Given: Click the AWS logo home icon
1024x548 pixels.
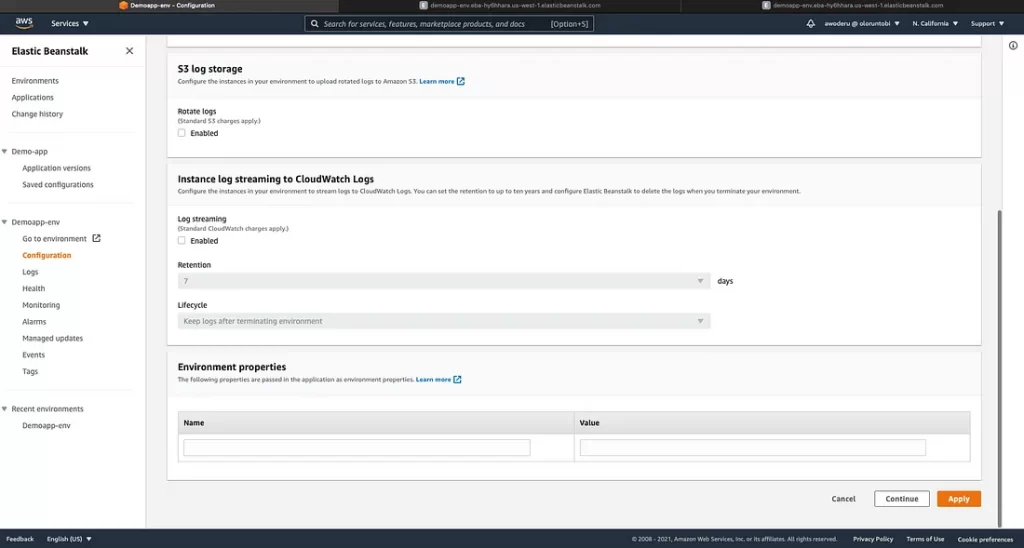Looking at the screenshot, I should 24,22.
